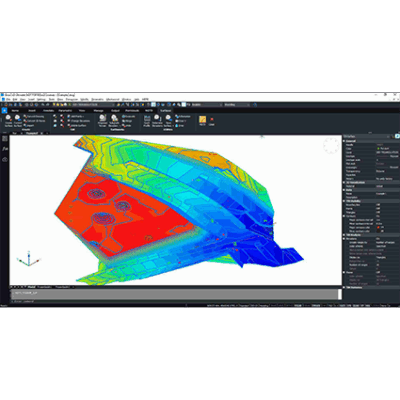The width and height of the screenshot is (400, 400).
Task: Click the application logo button left of Home tab
Action: click(x=4, y=110)
